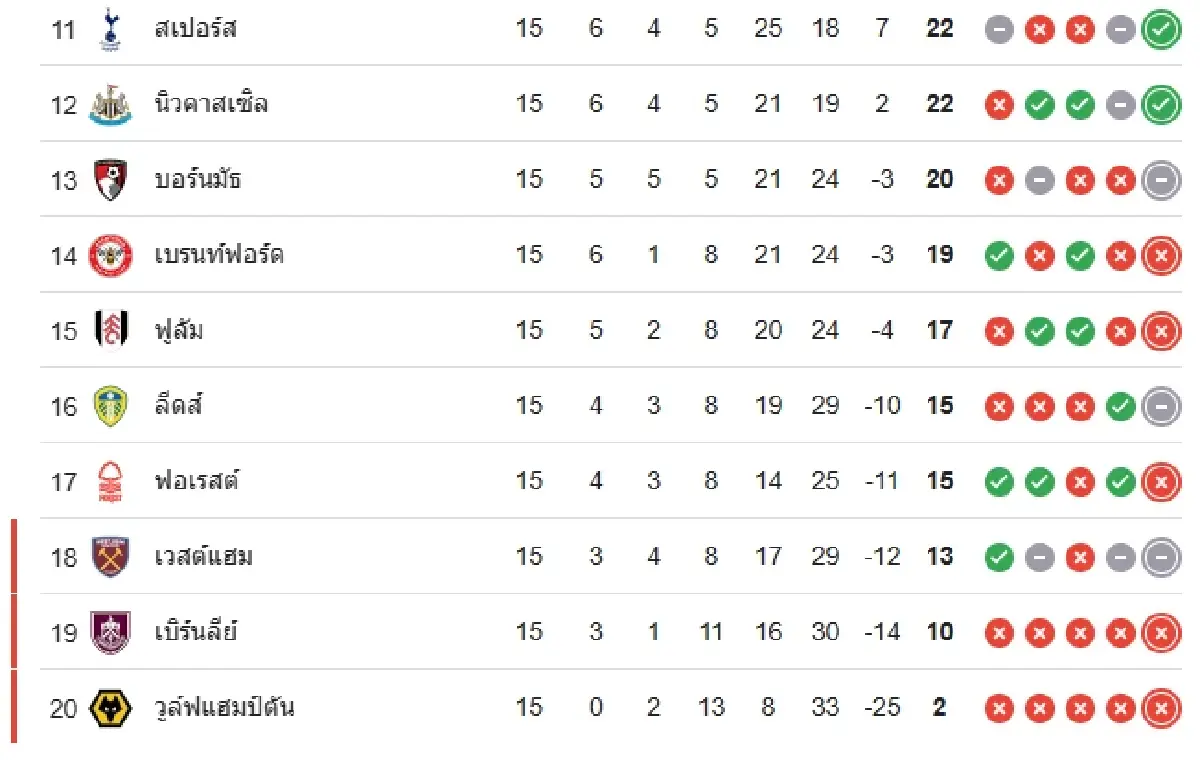Click the Tottenham Spurs crest icon
The width and height of the screenshot is (1200, 760).
point(110,29)
